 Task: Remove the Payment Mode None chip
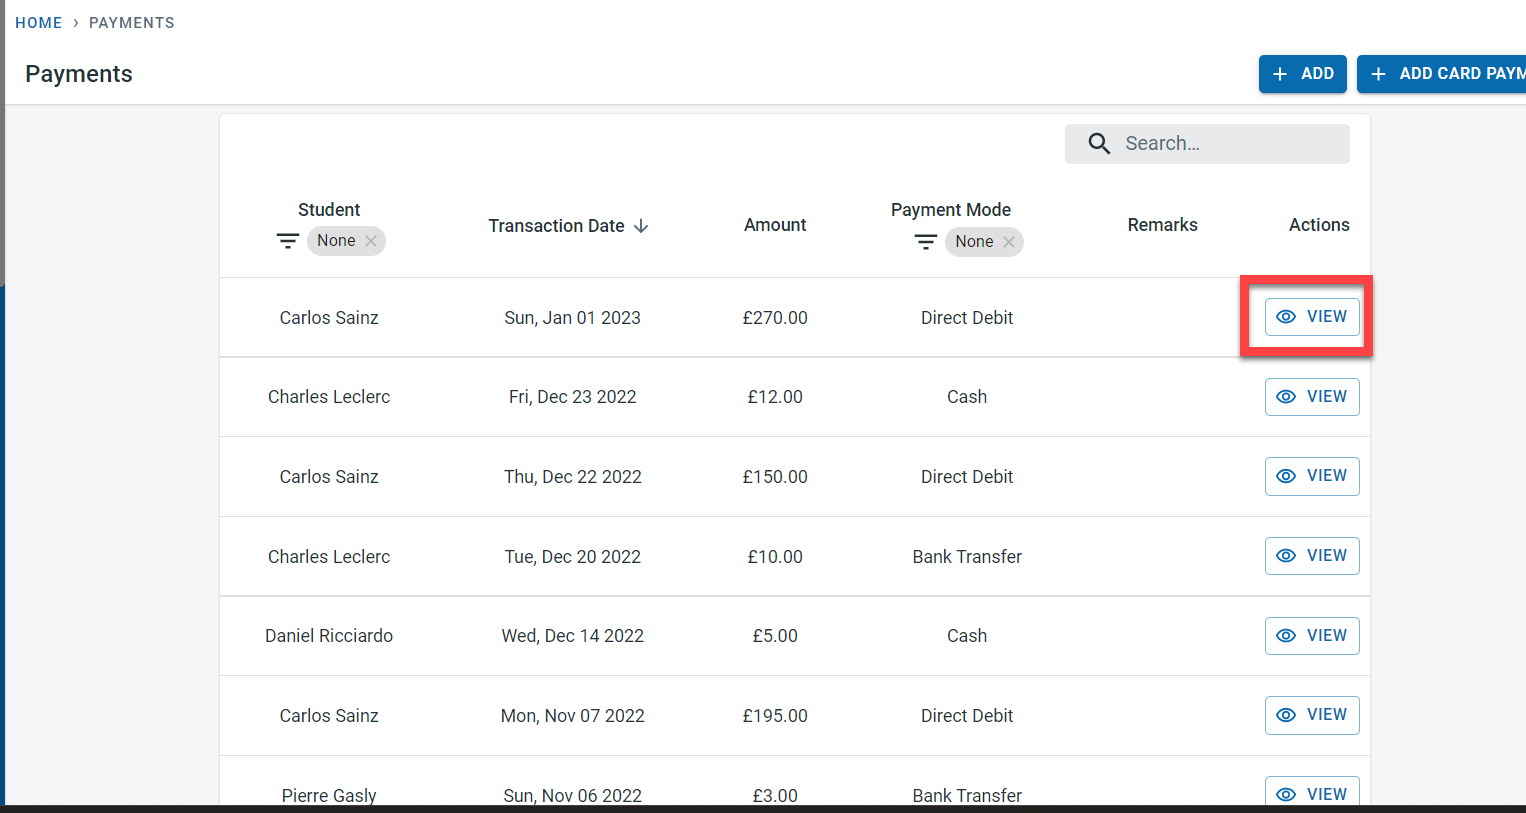pos(1009,242)
